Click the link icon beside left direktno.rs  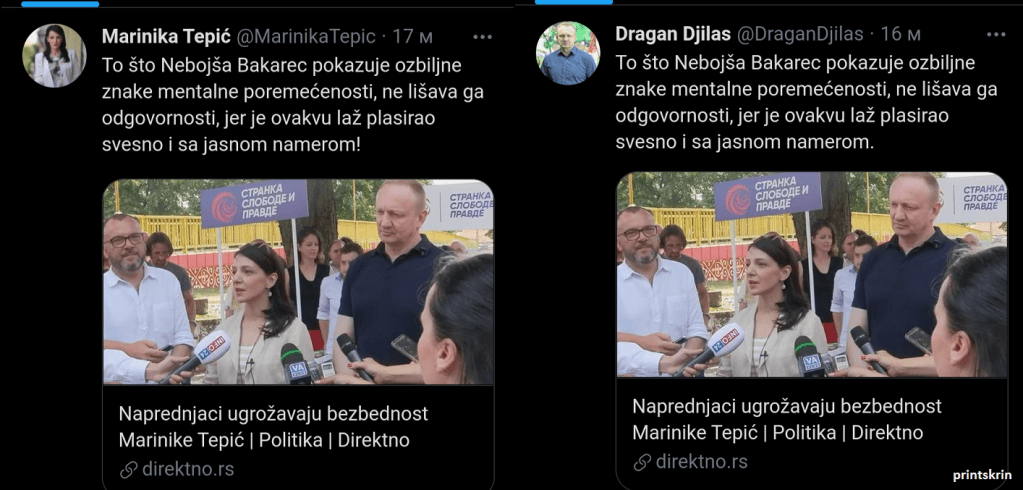coord(129,469)
